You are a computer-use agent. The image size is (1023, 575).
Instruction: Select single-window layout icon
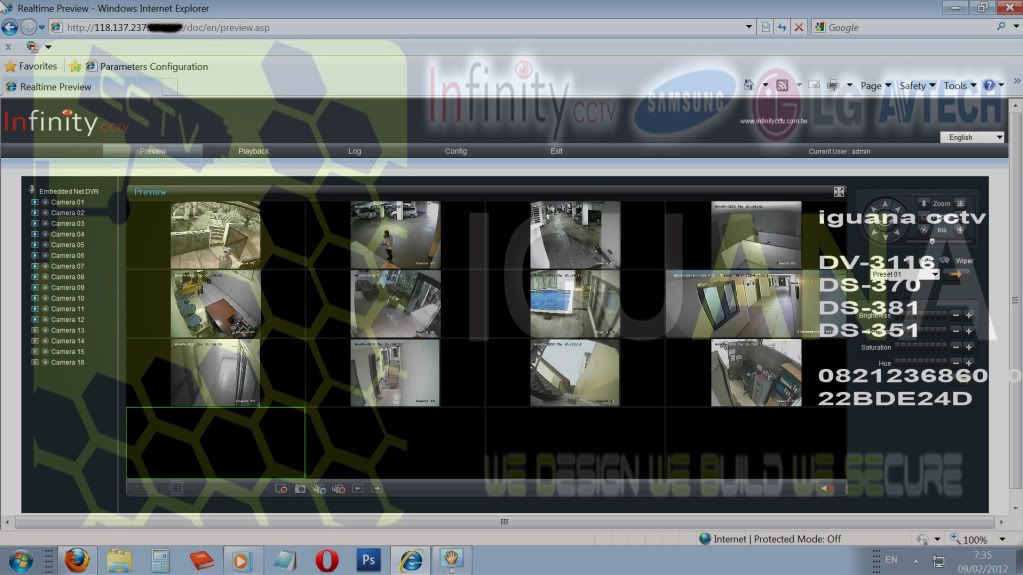(138, 488)
